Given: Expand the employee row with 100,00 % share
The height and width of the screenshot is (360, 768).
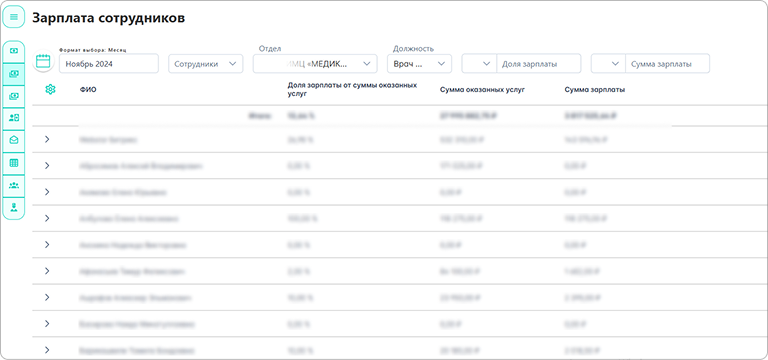Looking at the screenshot, I should click(x=47, y=218).
